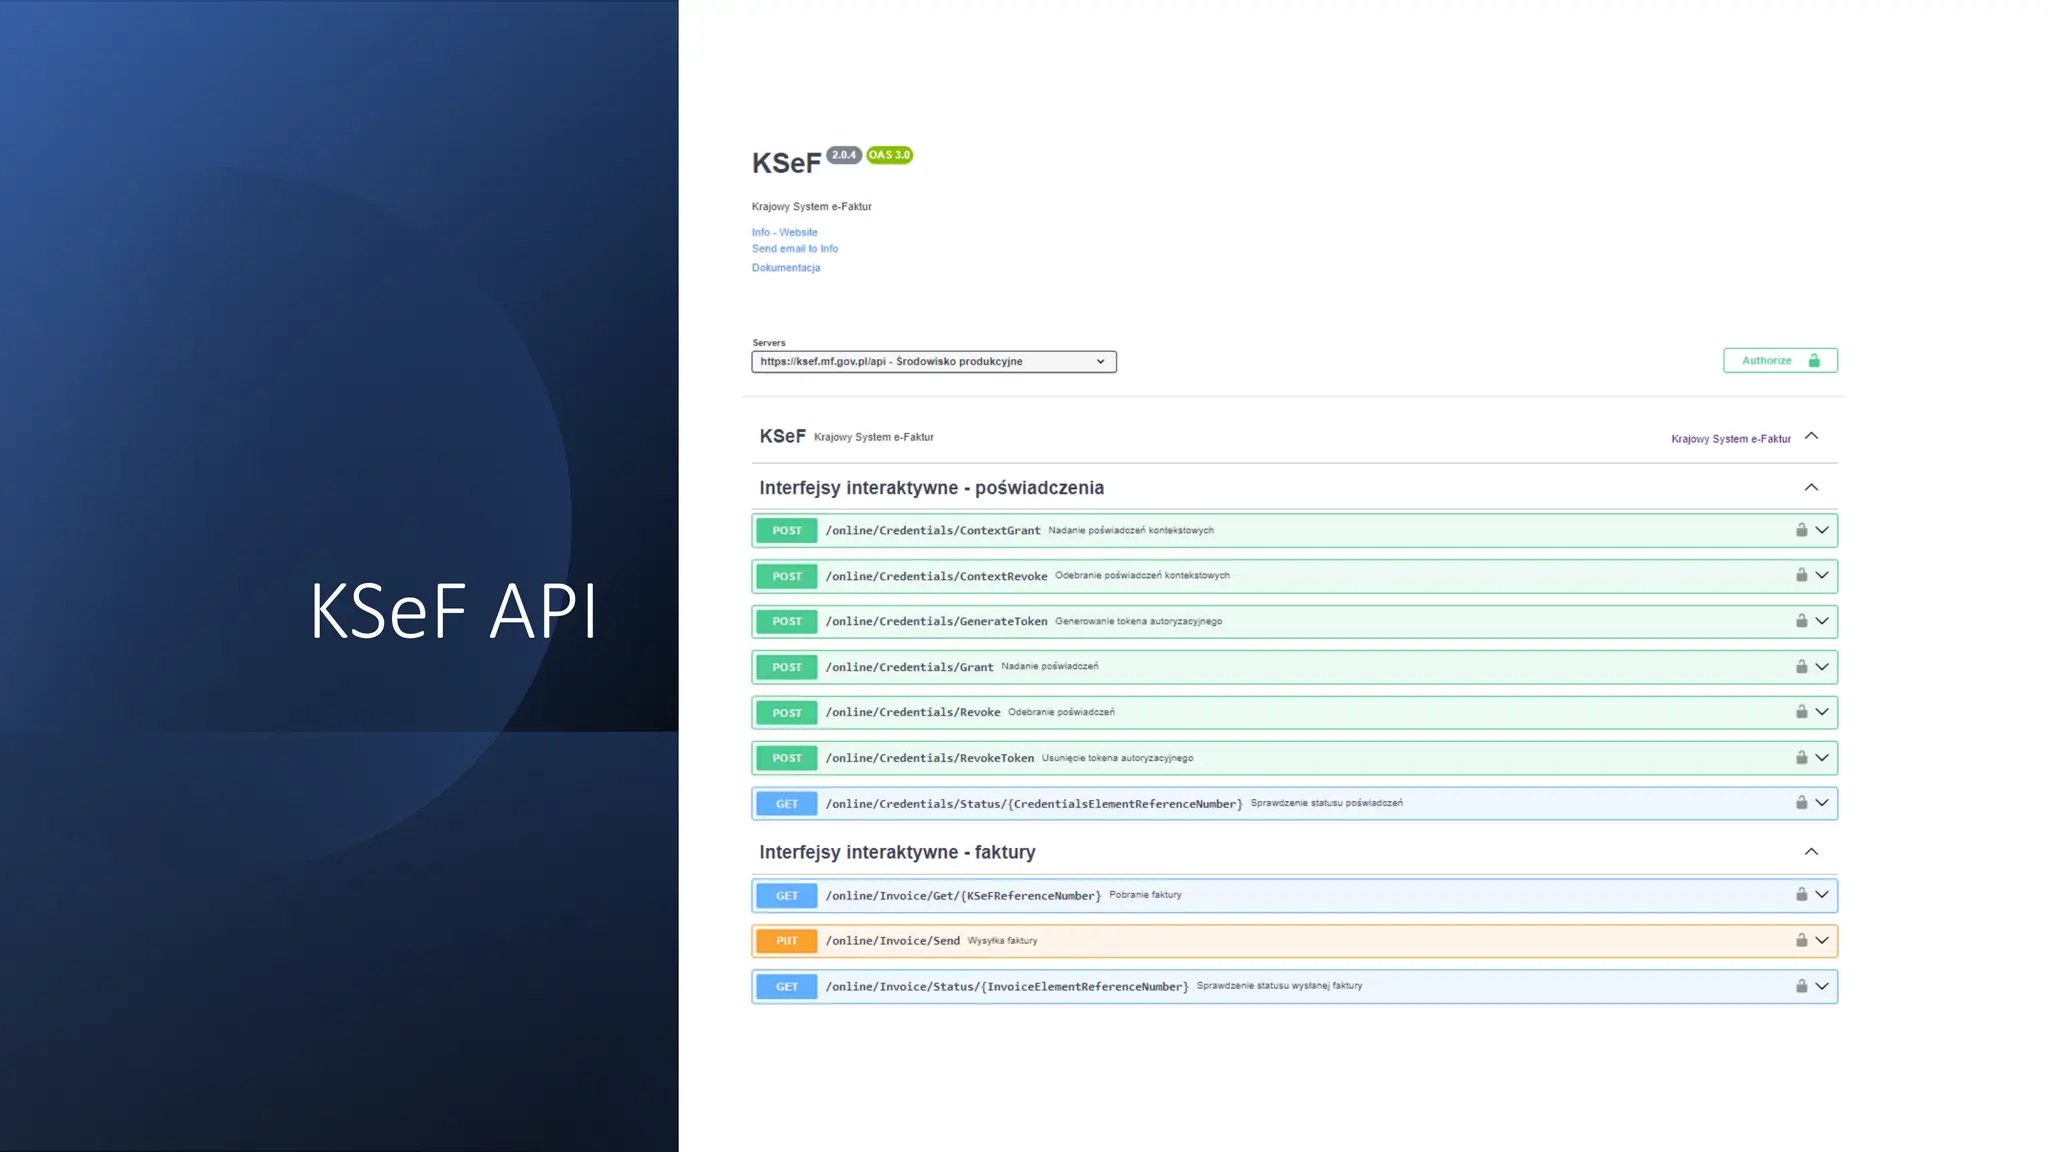
Task: Click the path '/online/Credentials/GenerateToken'
Action: coord(937,622)
